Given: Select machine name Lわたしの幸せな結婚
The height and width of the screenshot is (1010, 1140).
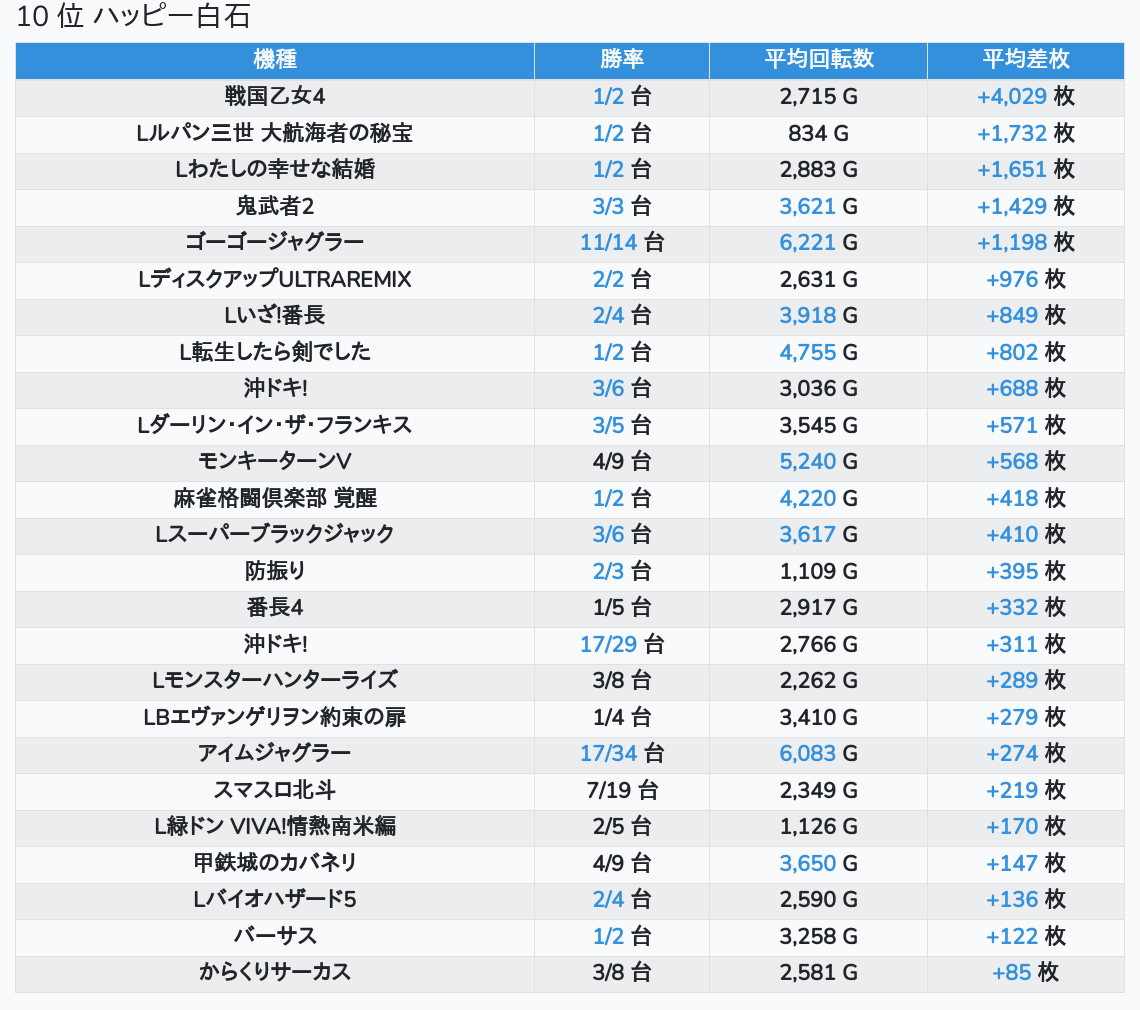Looking at the screenshot, I should 275,169.
